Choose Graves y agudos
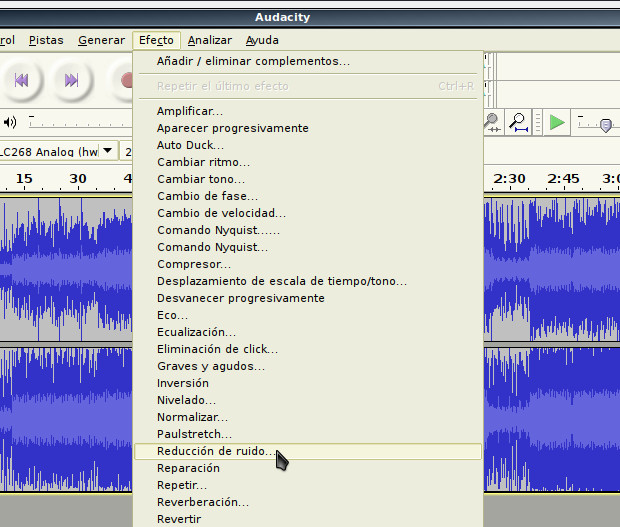This screenshot has height=527, width=620. (x=308, y=366)
